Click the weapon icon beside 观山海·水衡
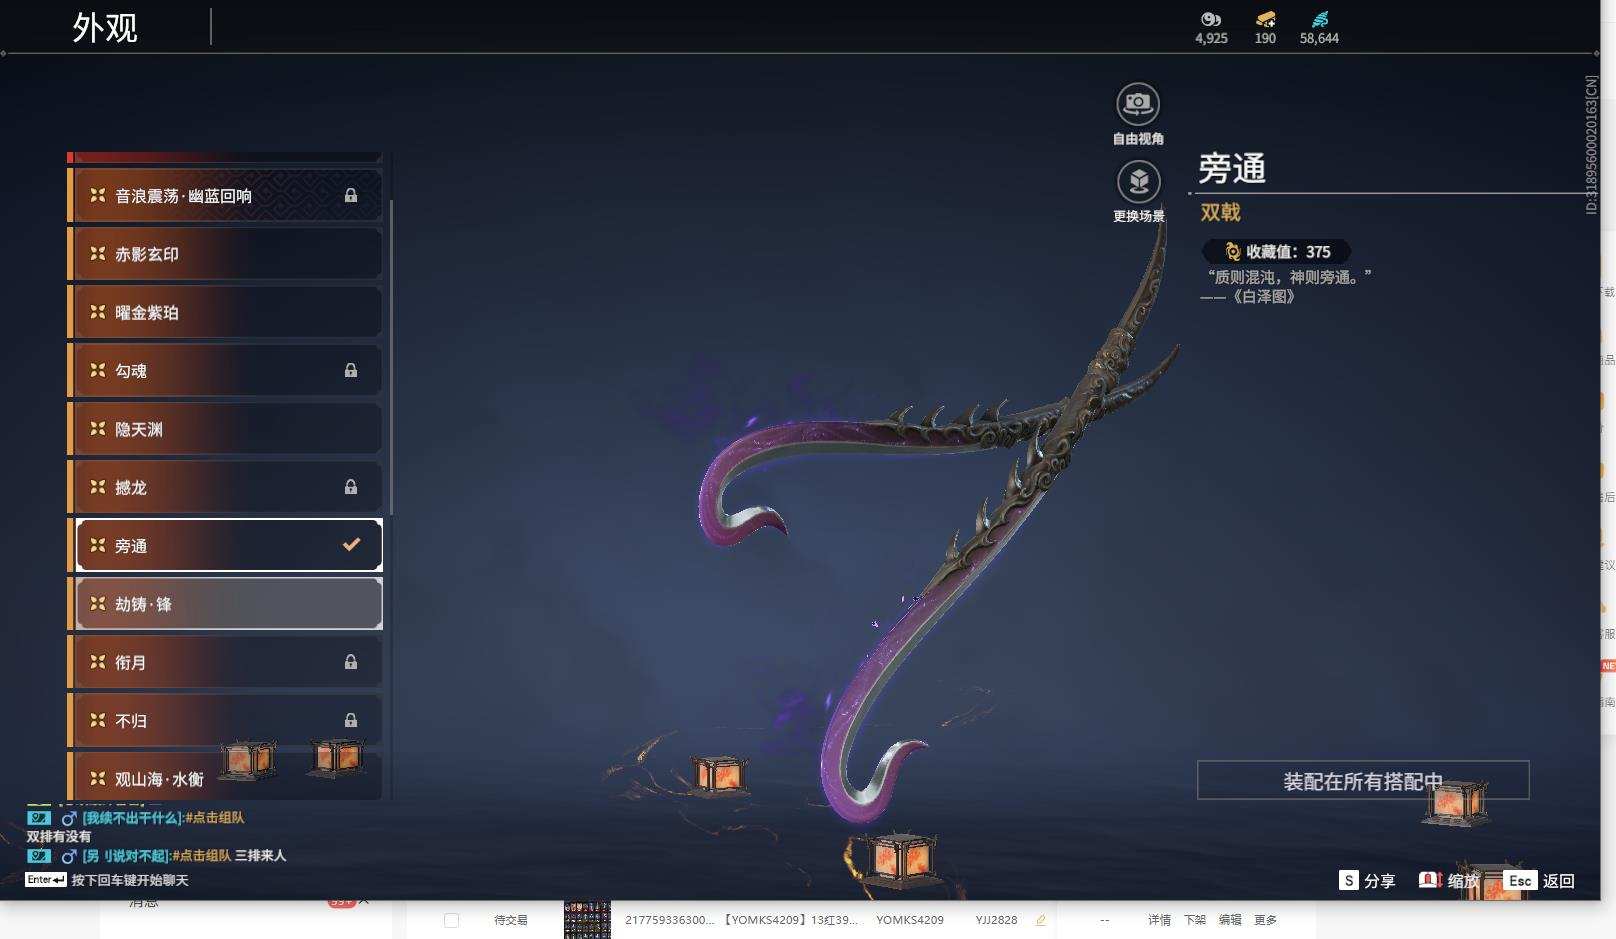Viewport: 1616px width, 939px height. point(98,778)
